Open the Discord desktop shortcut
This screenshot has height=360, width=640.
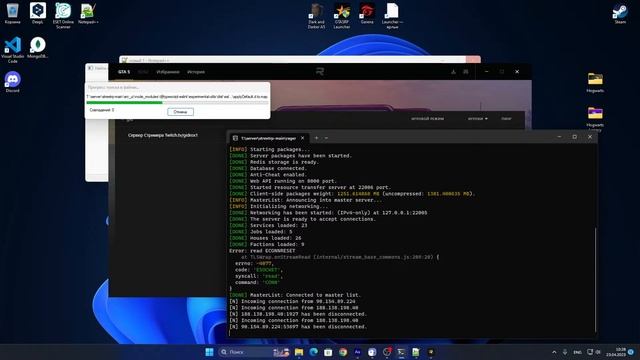tap(13, 82)
